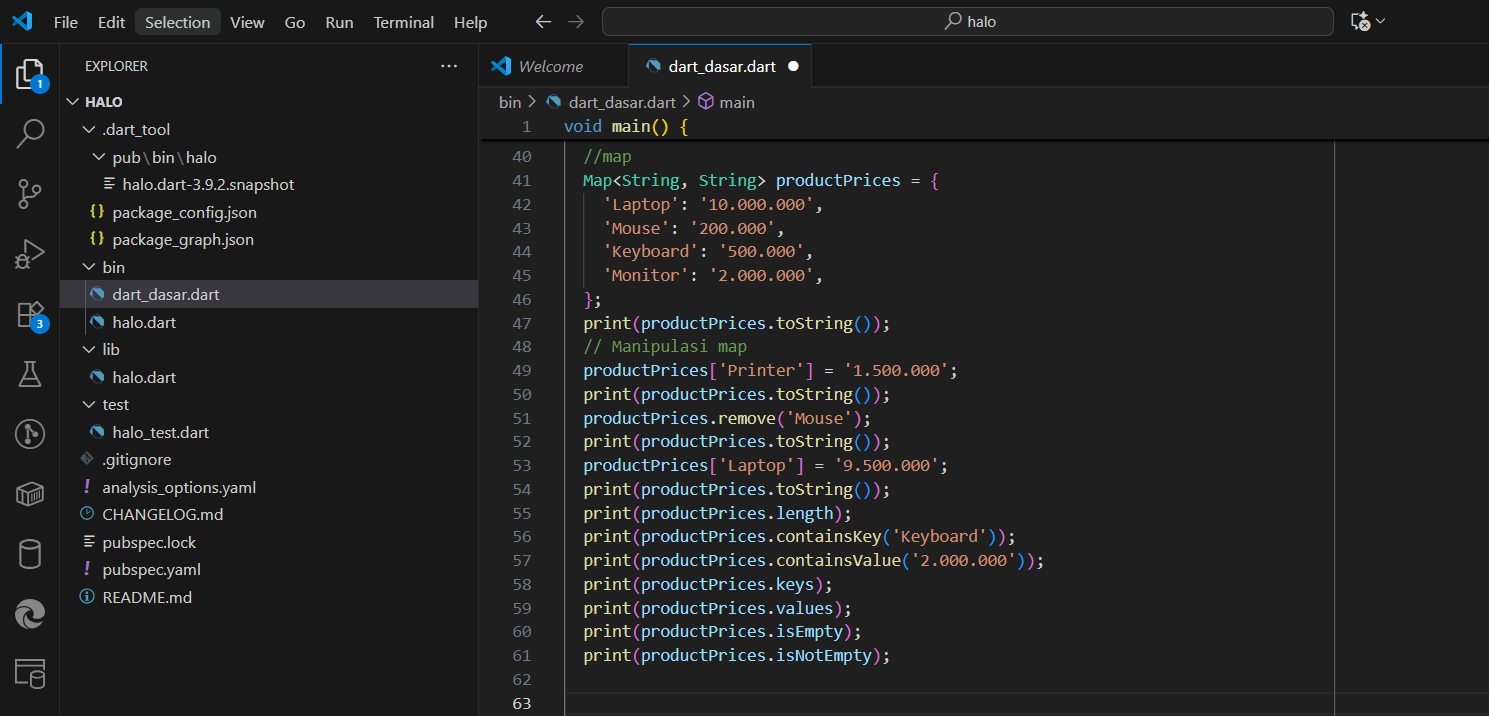Click main in the breadcrumb
The width and height of the screenshot is (1489, 716).
point(736,102)
